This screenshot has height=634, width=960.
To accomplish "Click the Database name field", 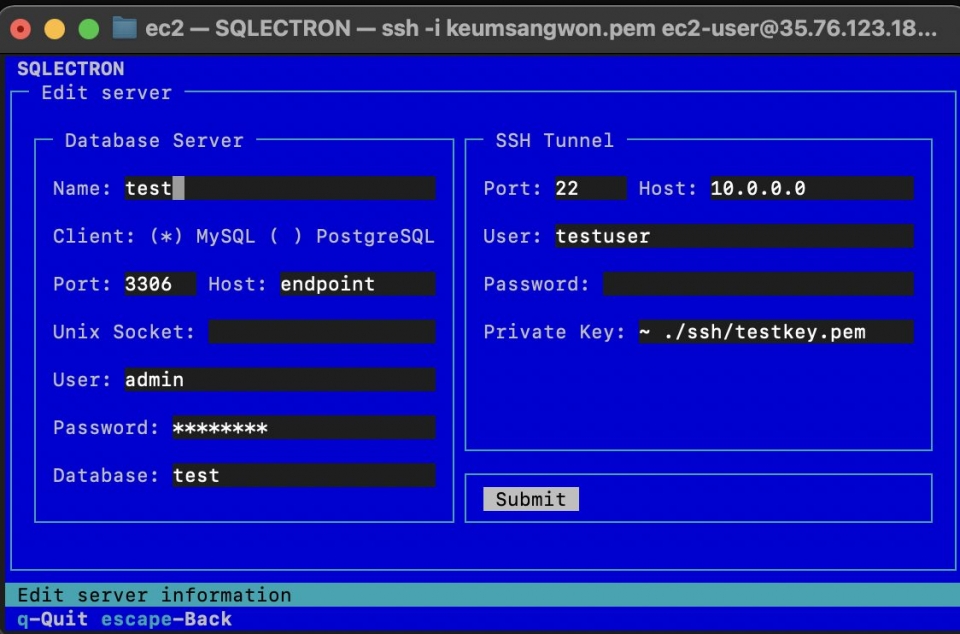I will (303, 476).
